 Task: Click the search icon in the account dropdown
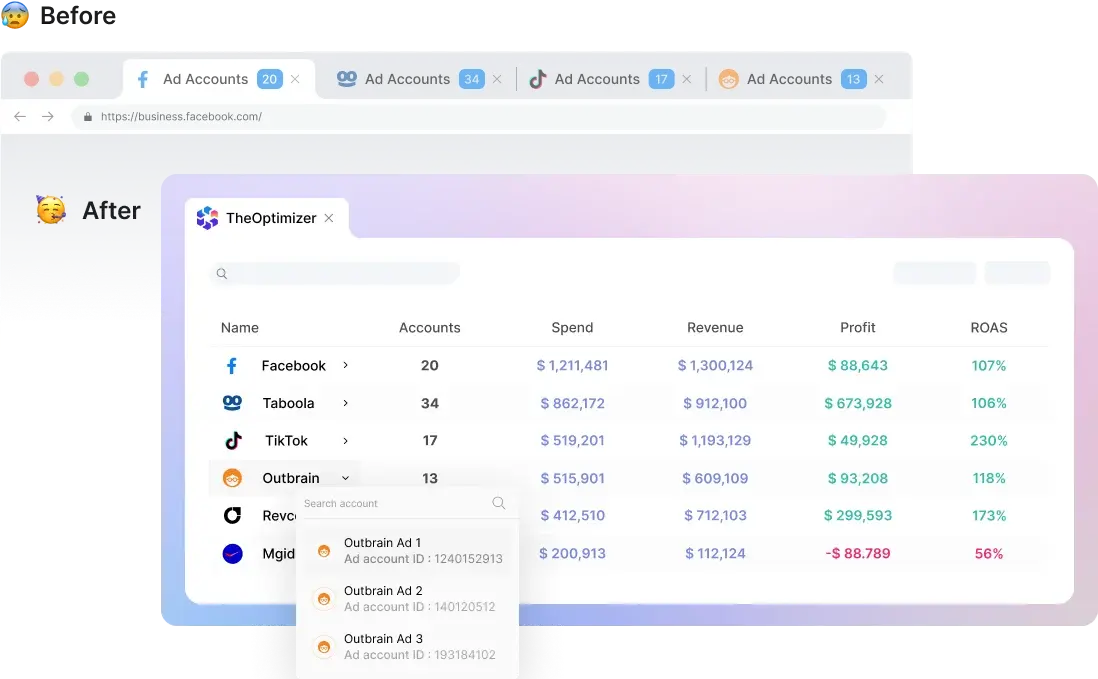click(x=499, y=503)
